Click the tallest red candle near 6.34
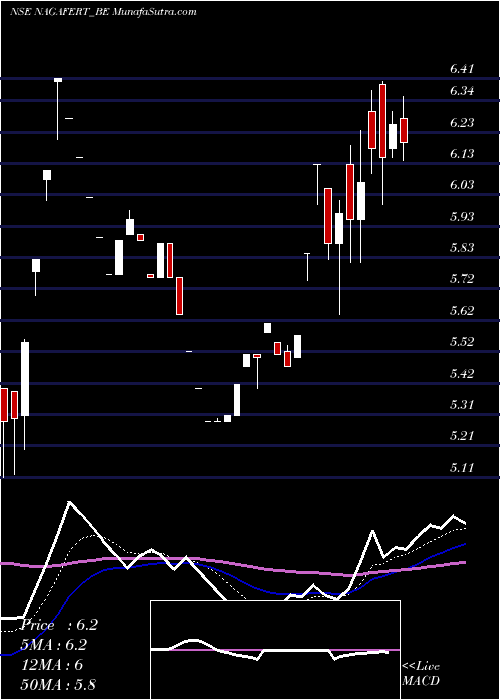500x700 pixels. click(x=383, y=121)
